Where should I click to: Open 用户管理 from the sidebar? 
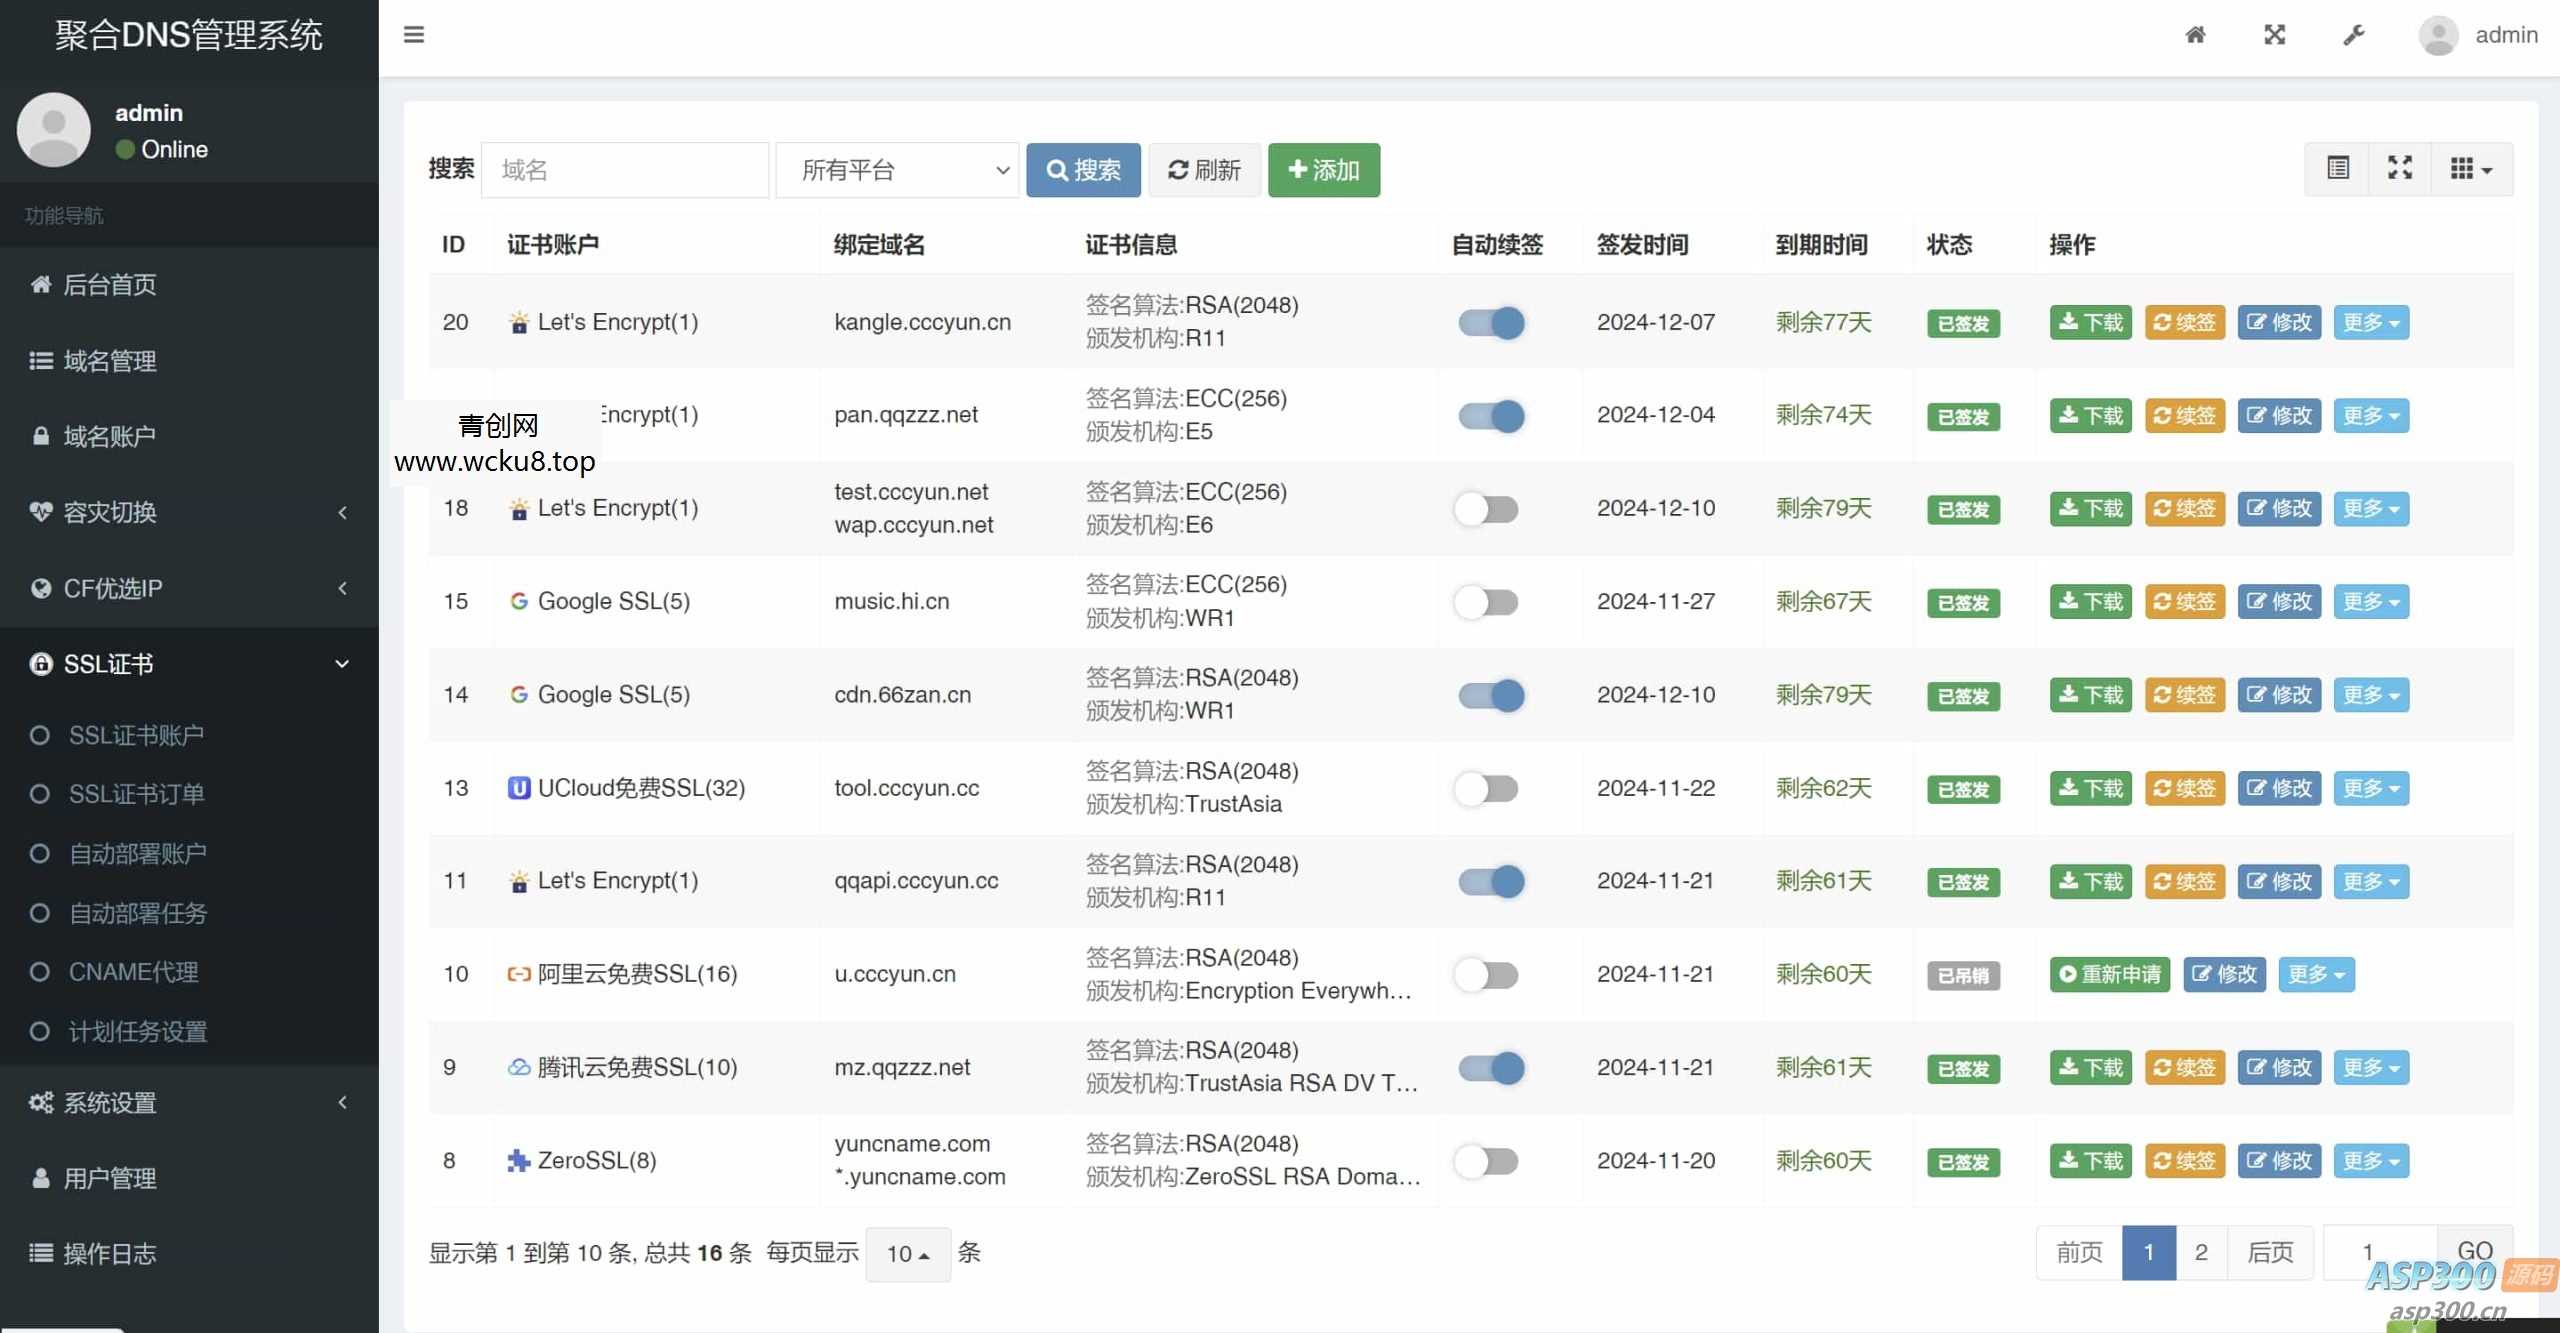[x=110, y=1178]
